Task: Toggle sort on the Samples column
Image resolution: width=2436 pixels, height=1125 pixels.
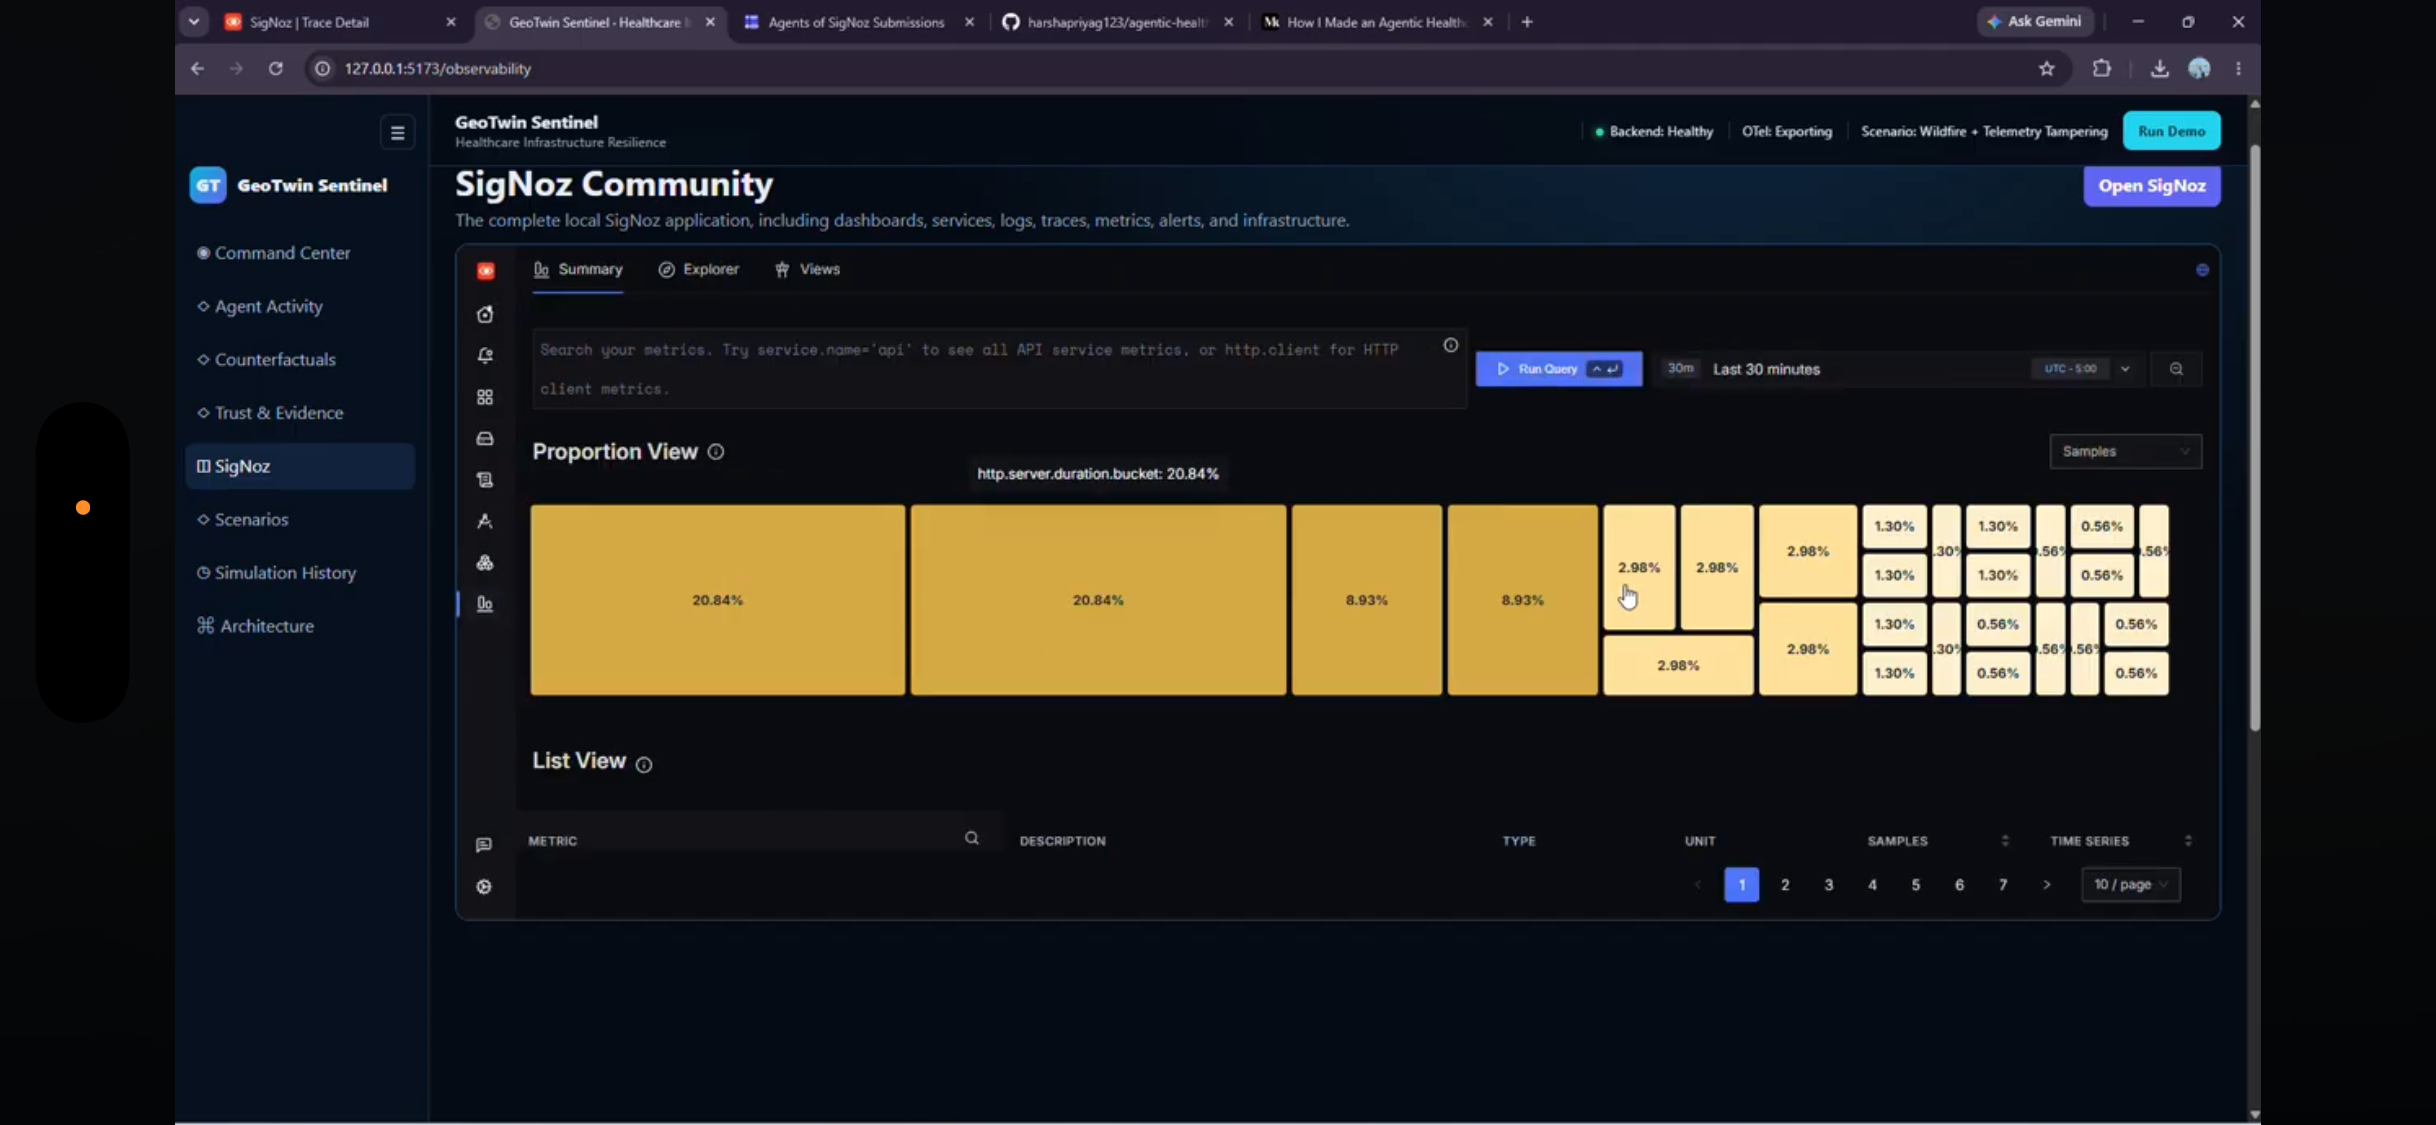Action: pyautogui.click(x=2005, y=841)
